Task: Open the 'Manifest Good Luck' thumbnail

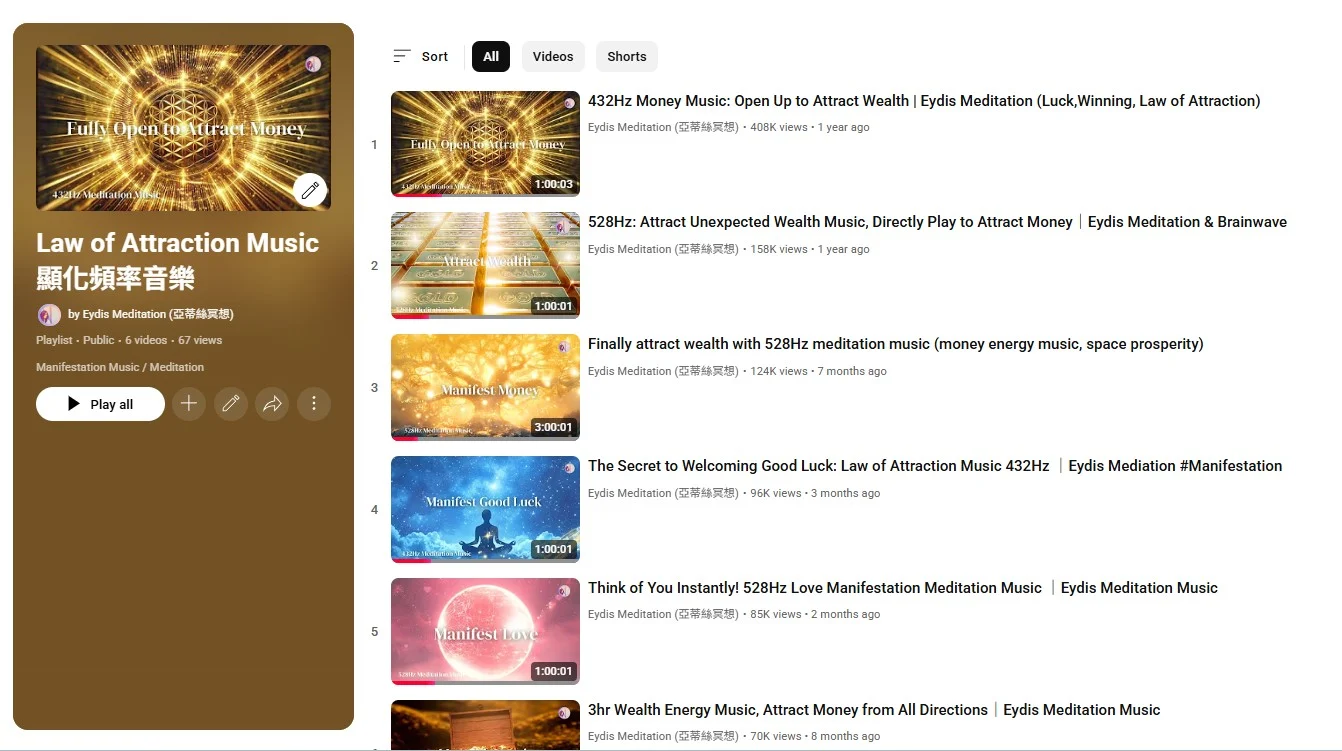Action: point(485,509)
